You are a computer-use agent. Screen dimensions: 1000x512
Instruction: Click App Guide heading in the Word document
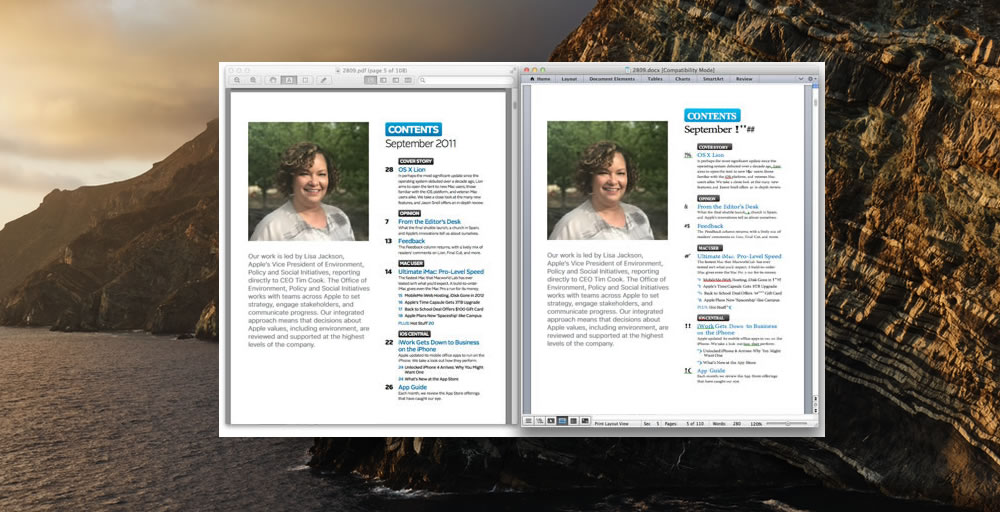point(711,370)
